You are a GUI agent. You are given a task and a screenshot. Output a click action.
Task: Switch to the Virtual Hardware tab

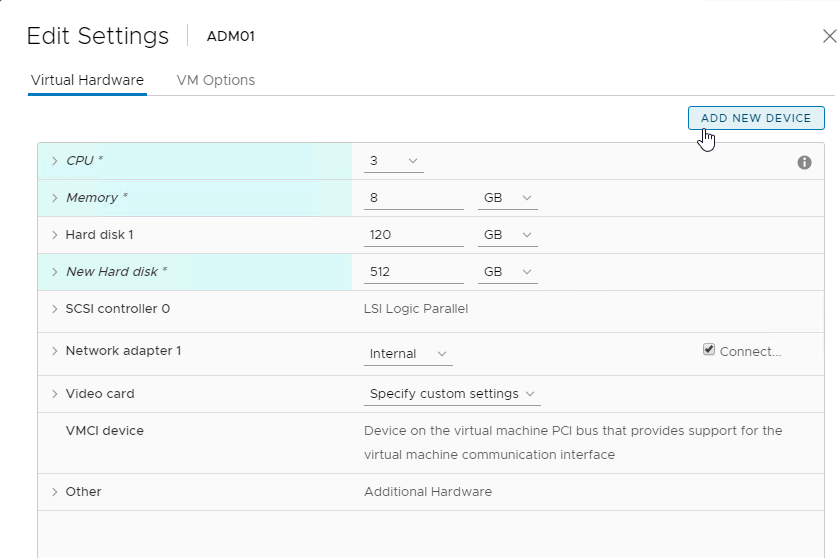pyautogui.click(x=87, y=80)
